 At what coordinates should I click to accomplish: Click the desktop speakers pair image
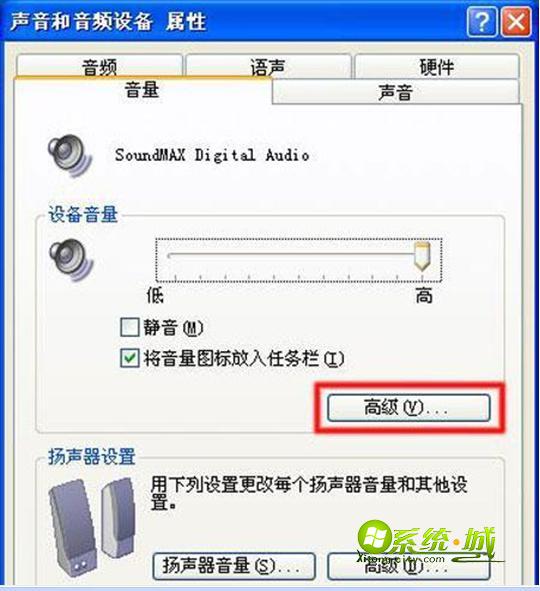point(93,529)
